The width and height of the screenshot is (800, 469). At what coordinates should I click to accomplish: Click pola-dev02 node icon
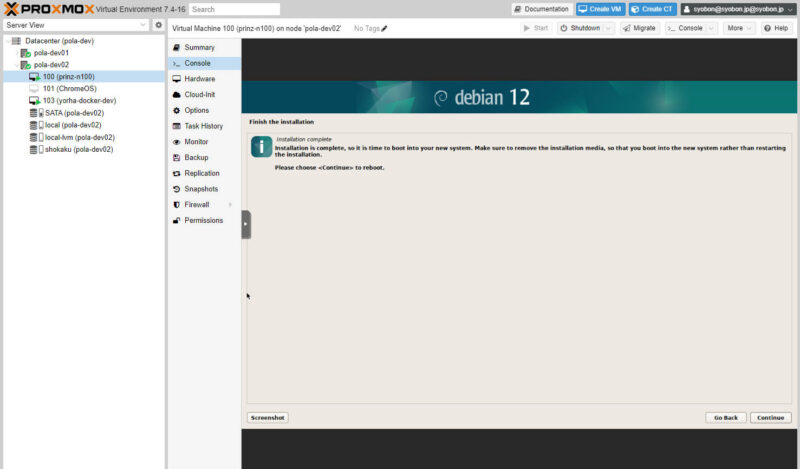tap(26, 65)
